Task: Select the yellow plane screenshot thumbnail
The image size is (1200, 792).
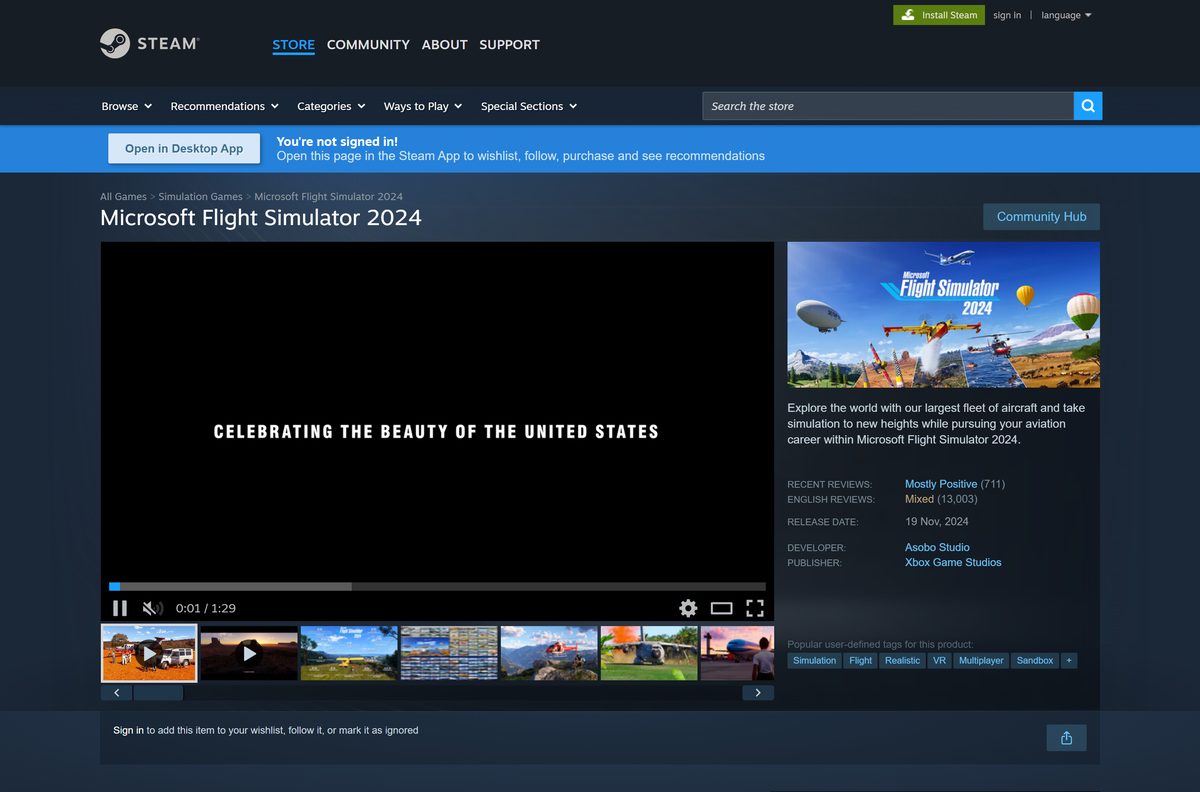Action: 349,653
